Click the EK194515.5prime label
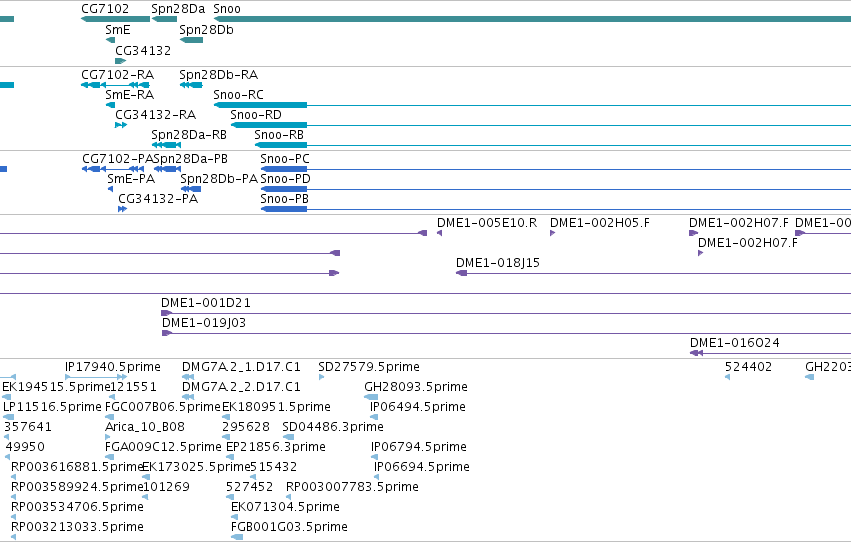Image resolution: width=851 pixels, height=542 pixels. coord(56,387)
